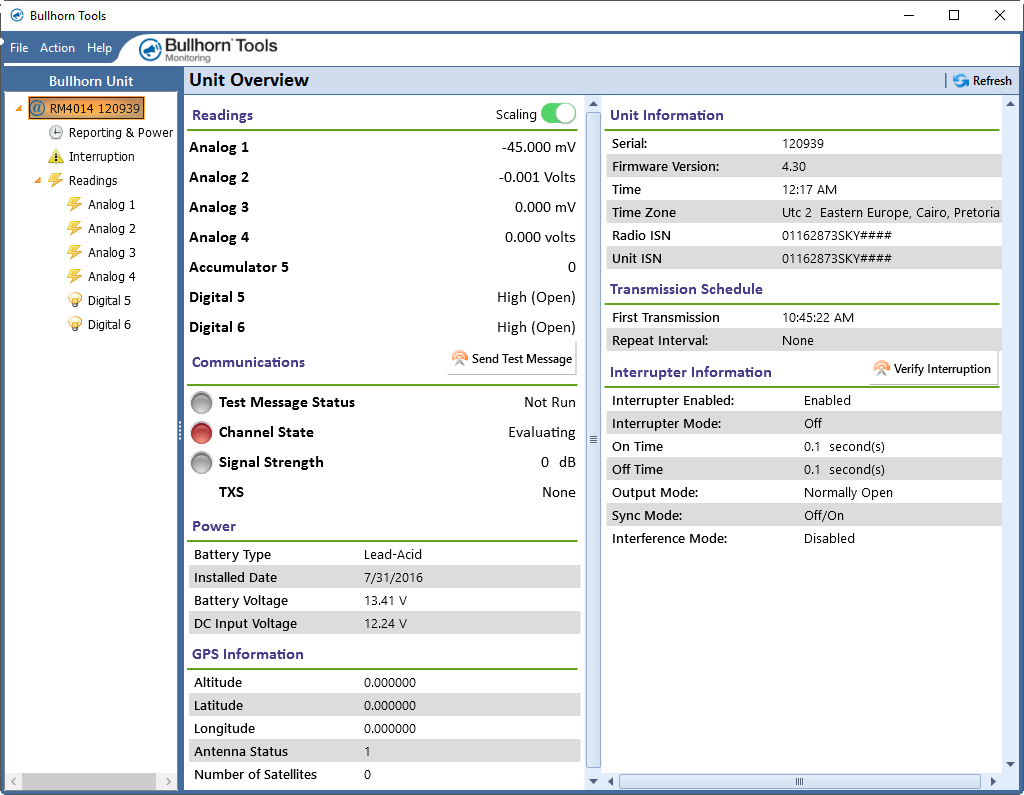The width and height of the screenshot is (1024, 795).
Task: Click the lightning icon next to Analog 3 tree node
Action: coord(75,252)
